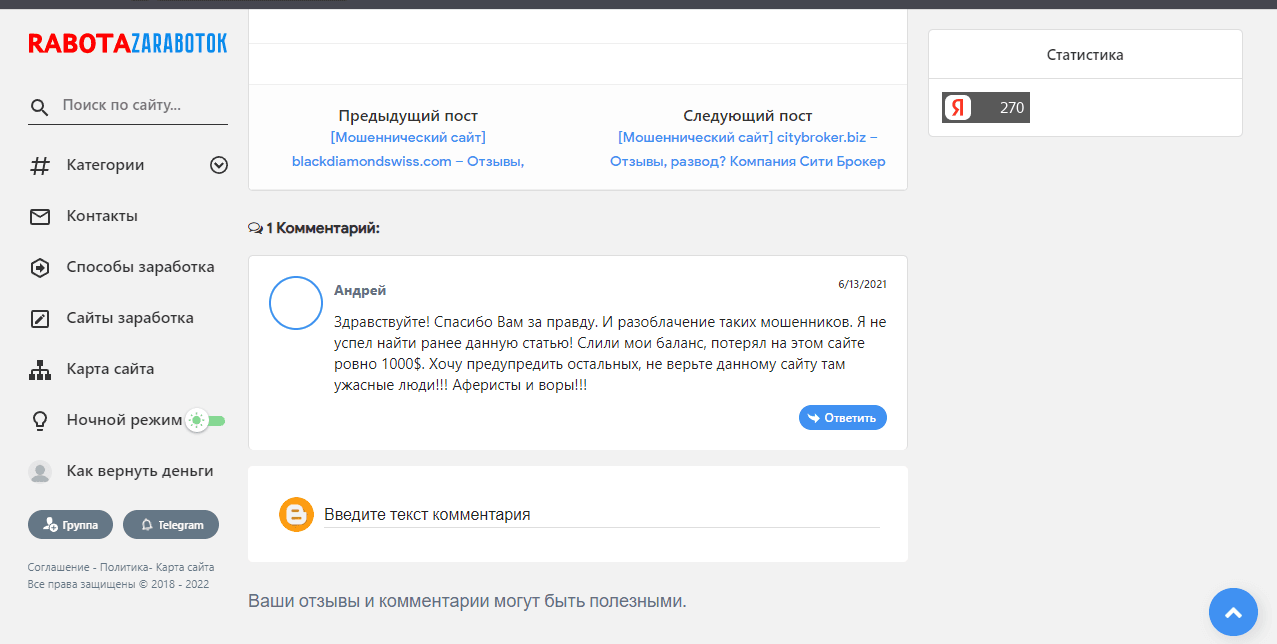
Task: Expand the Категории chevron arrow
Action: [219, 165]
